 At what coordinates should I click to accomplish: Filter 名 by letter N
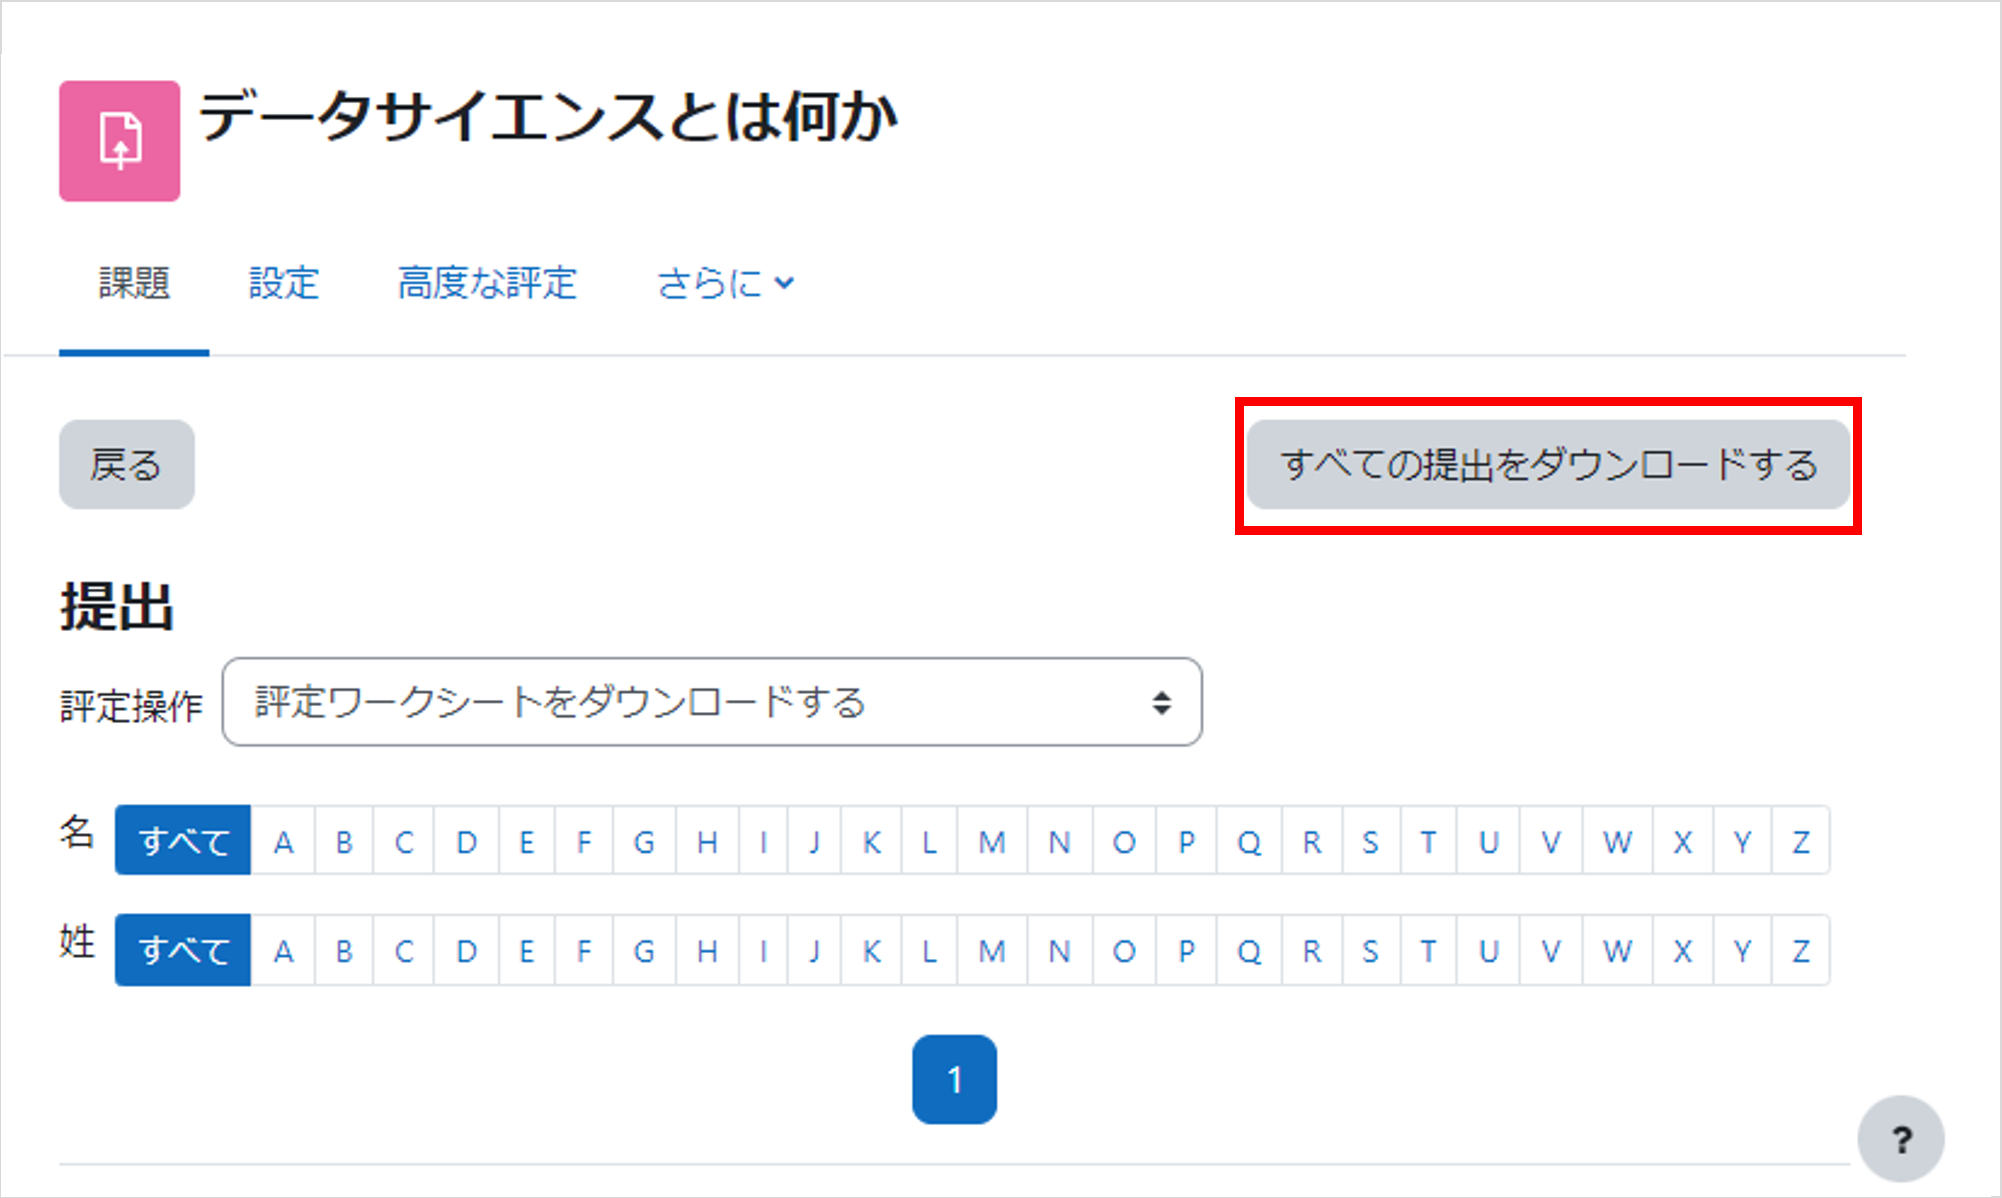1060,840
